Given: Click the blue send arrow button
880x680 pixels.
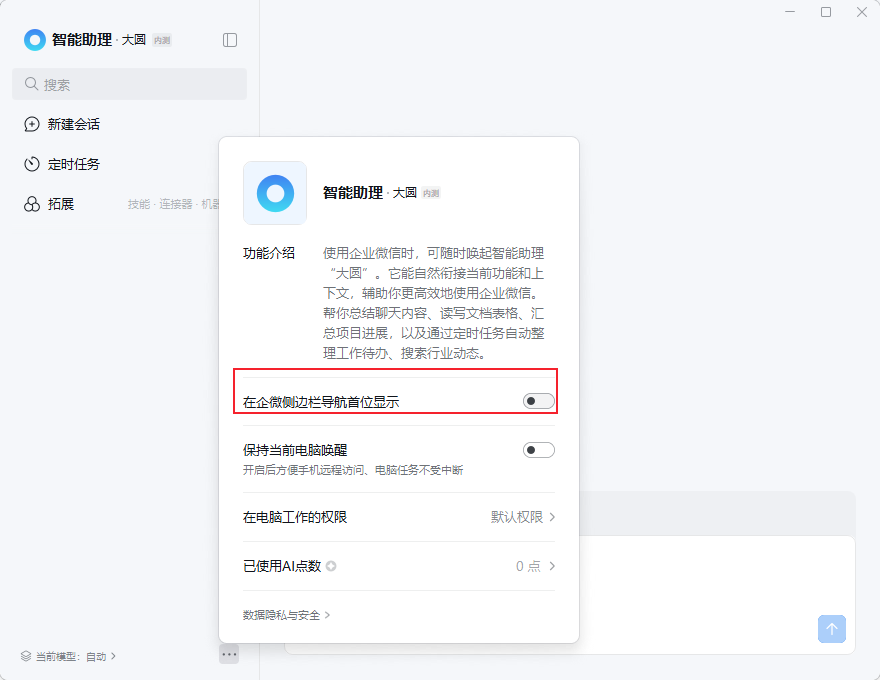Looking at the screenshot, I should [832, 629].
